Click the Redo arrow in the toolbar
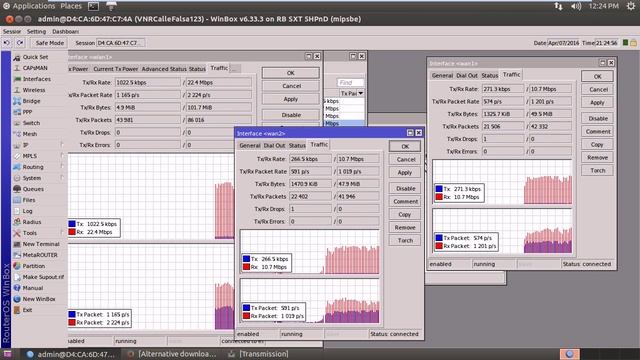This screenshot has height=360, width=640. click(x=20, y=43)
